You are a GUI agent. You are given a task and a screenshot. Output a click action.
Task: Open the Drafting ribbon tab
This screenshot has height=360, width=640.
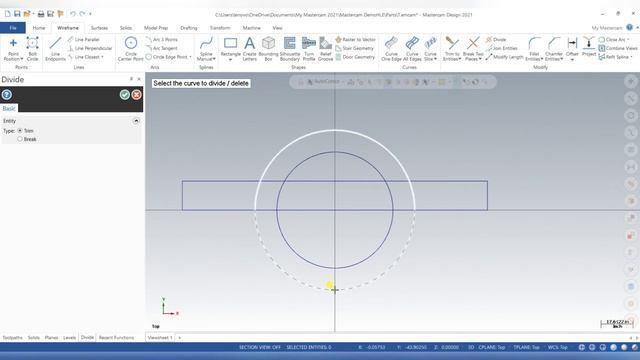click(x=189, y=28)
